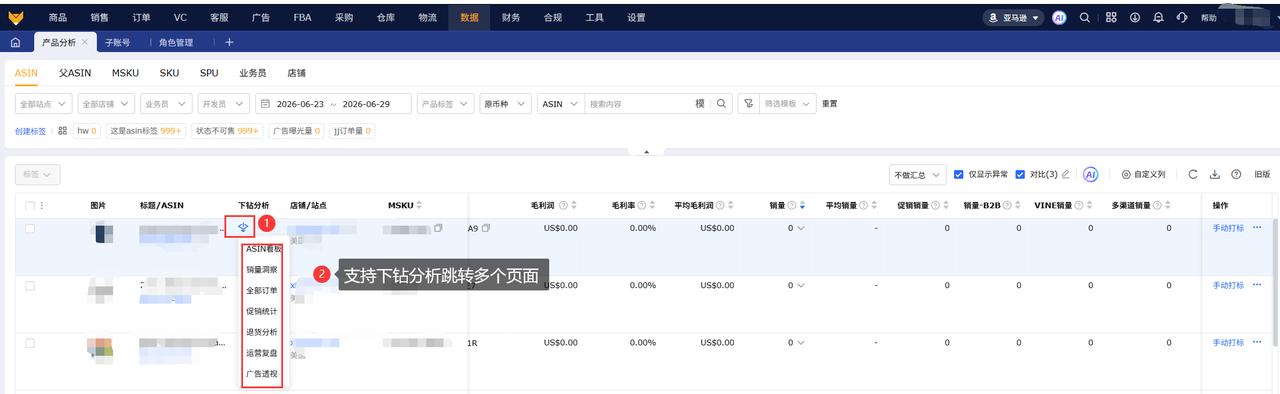Open the customer support headset icon
The height and width of the screenshot is (394, 1280).
1182,17
